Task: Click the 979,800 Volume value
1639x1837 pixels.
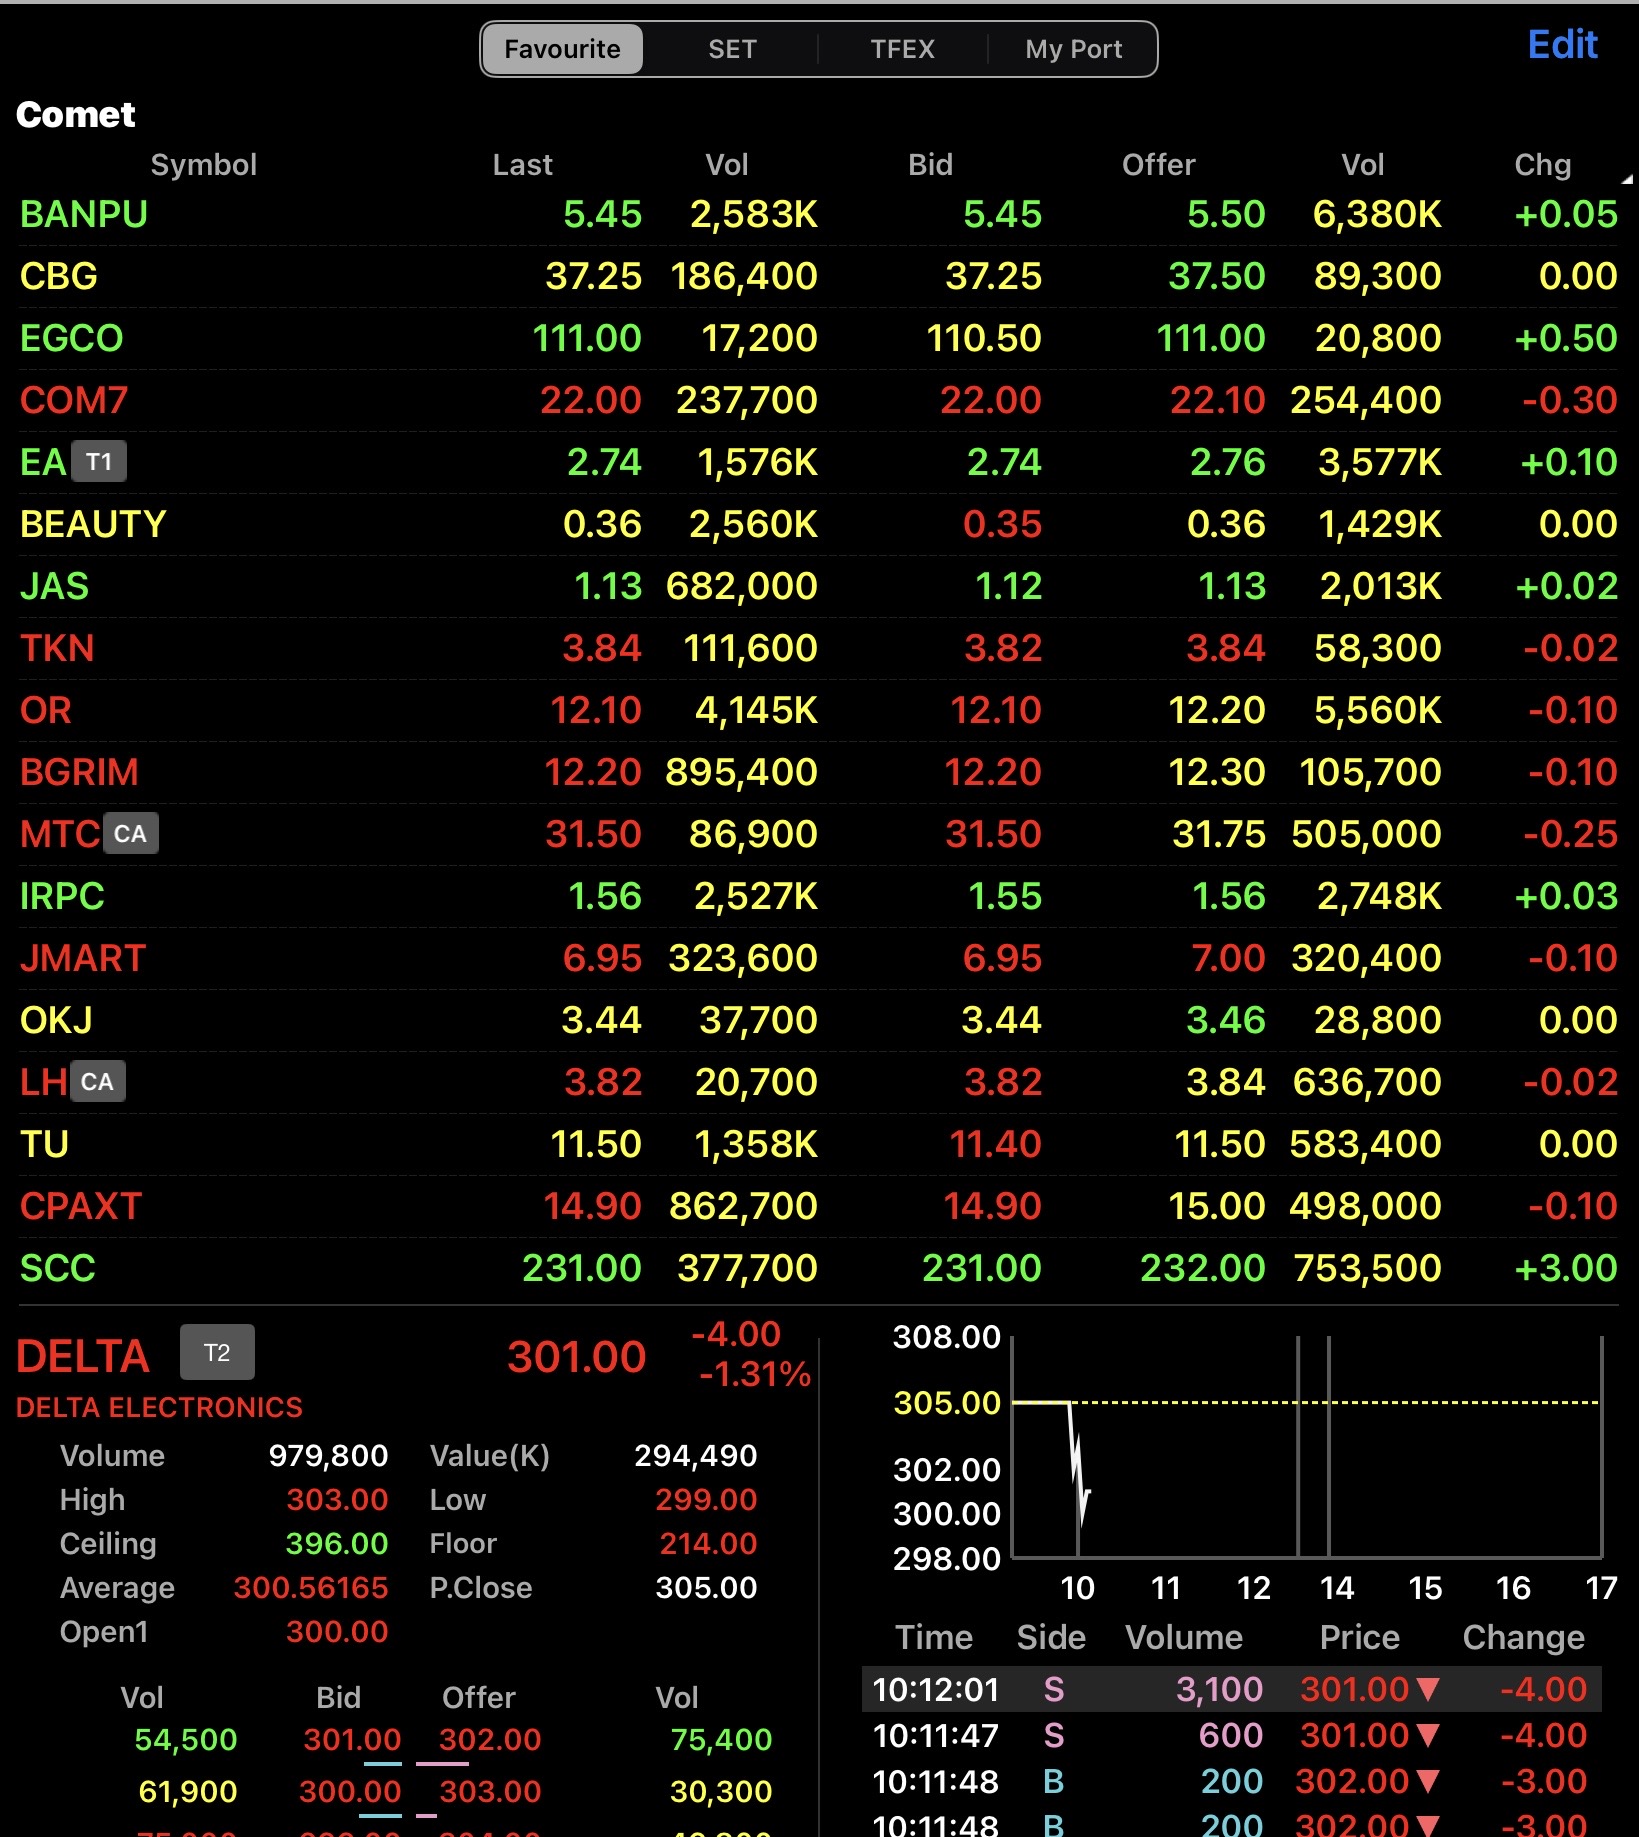Action: [x=328, y=1455]
